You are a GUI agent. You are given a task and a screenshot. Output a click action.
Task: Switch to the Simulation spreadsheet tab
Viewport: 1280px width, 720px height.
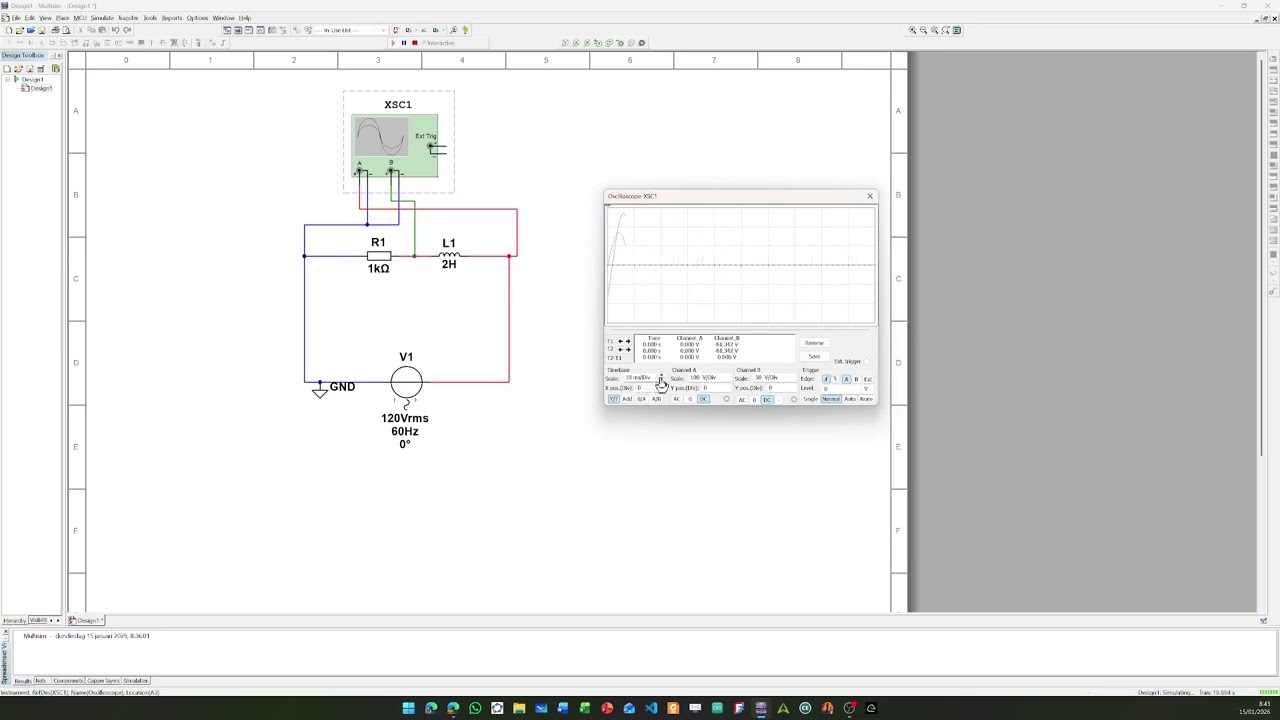pyautogui.click(x=136, y=681)
